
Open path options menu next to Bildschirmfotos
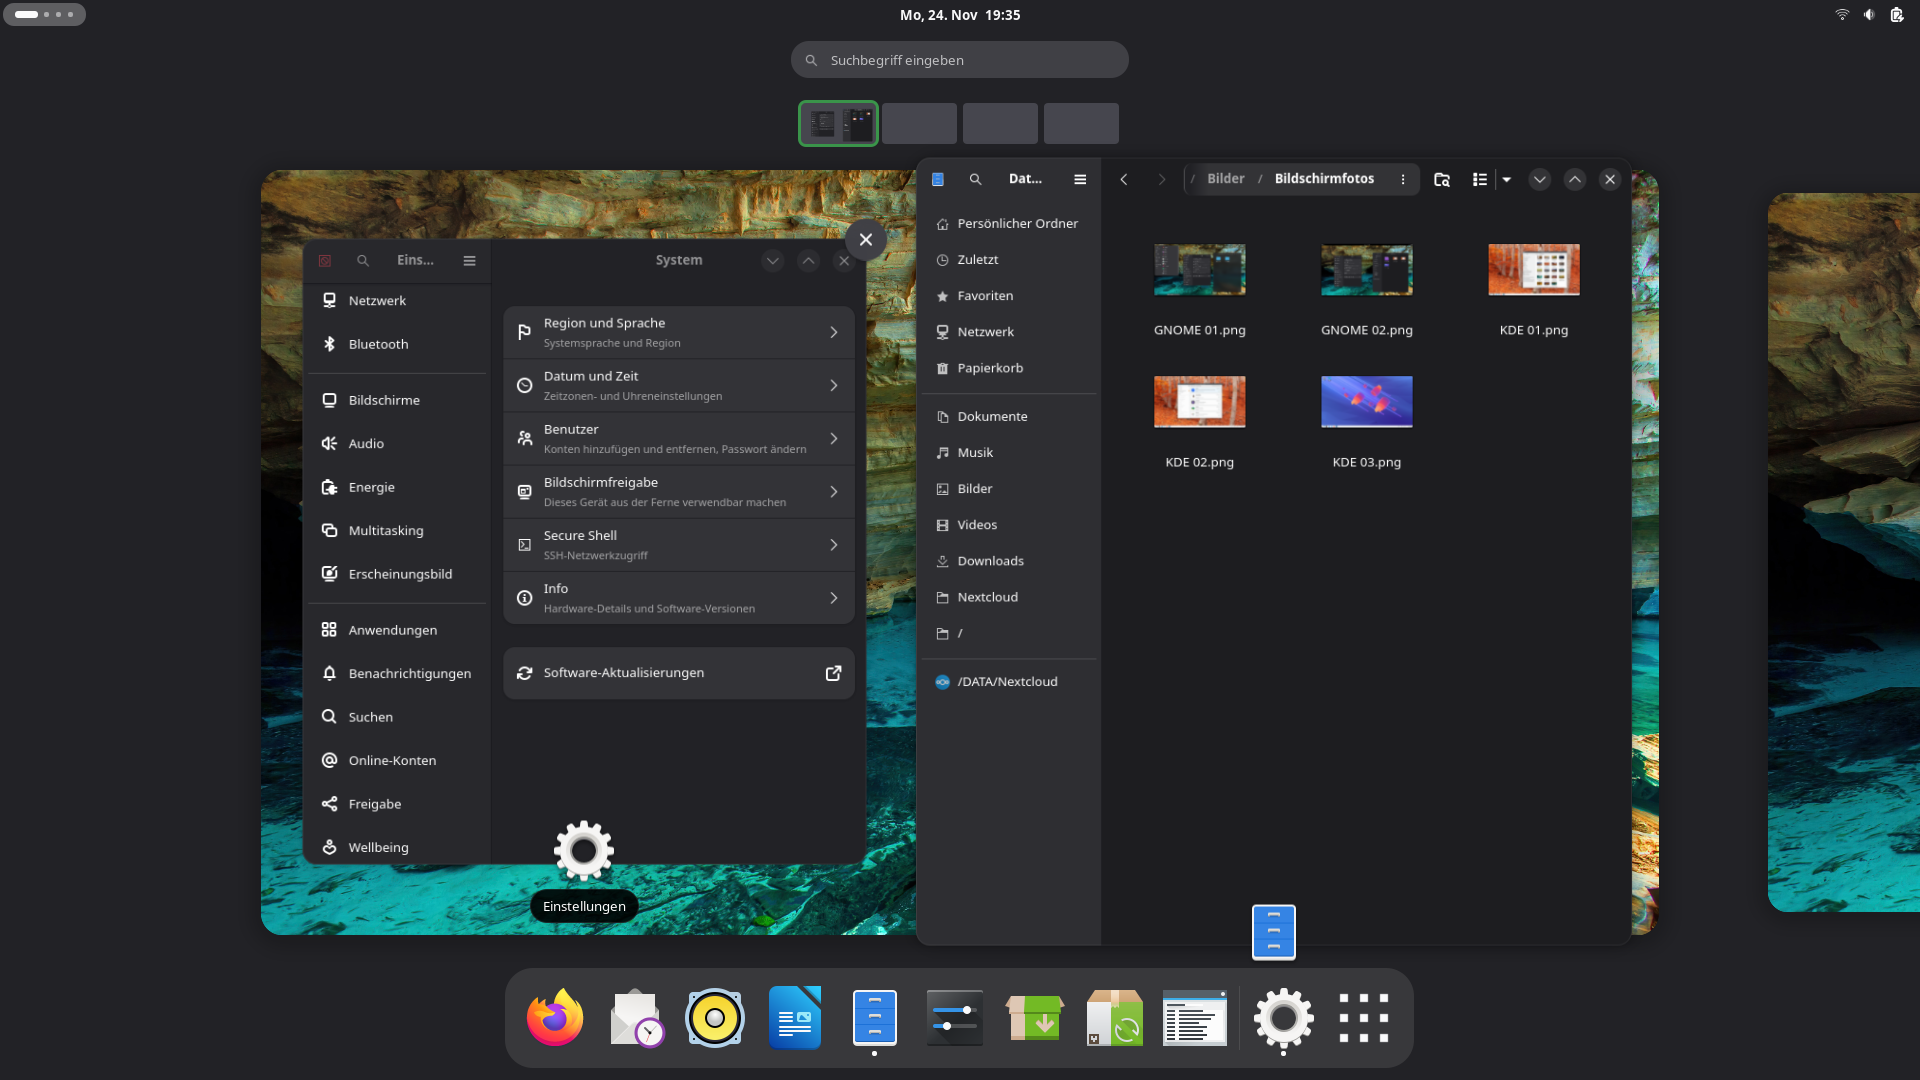1403,179
